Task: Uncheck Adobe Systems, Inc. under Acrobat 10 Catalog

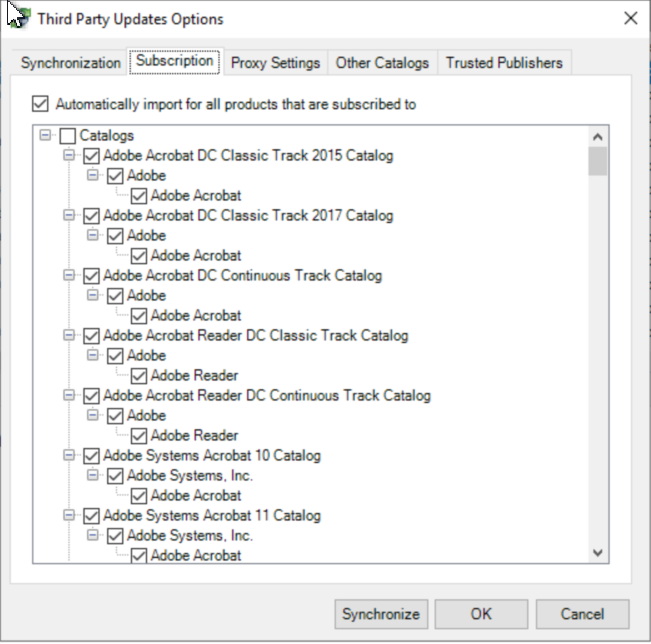Action: coord(115,476)
